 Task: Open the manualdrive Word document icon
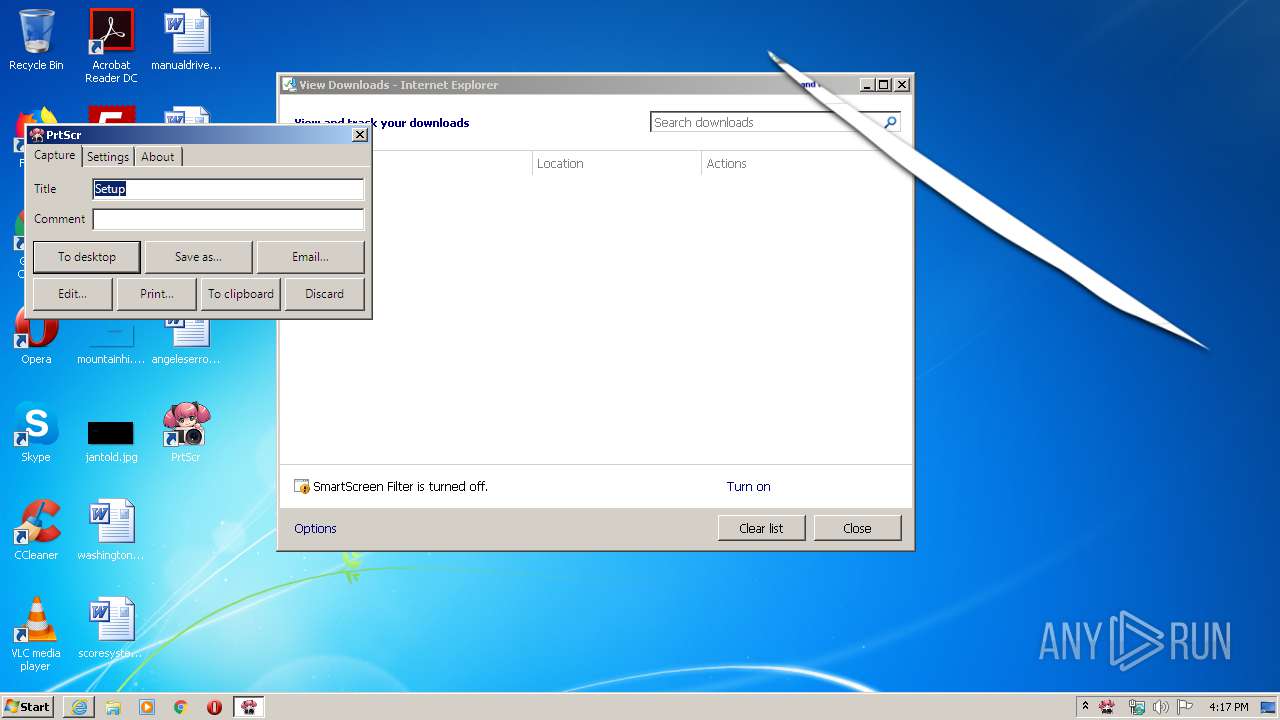point(186,40)
